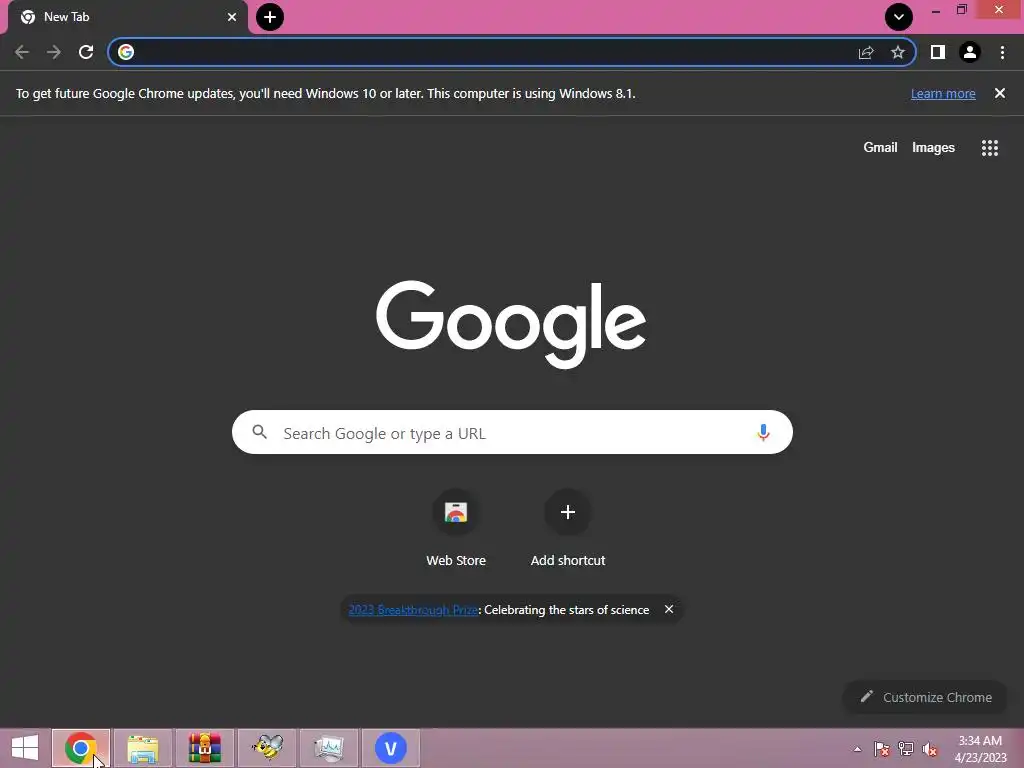
Task: Open File Explorer from the taskbar
Action: pos(143,748)
